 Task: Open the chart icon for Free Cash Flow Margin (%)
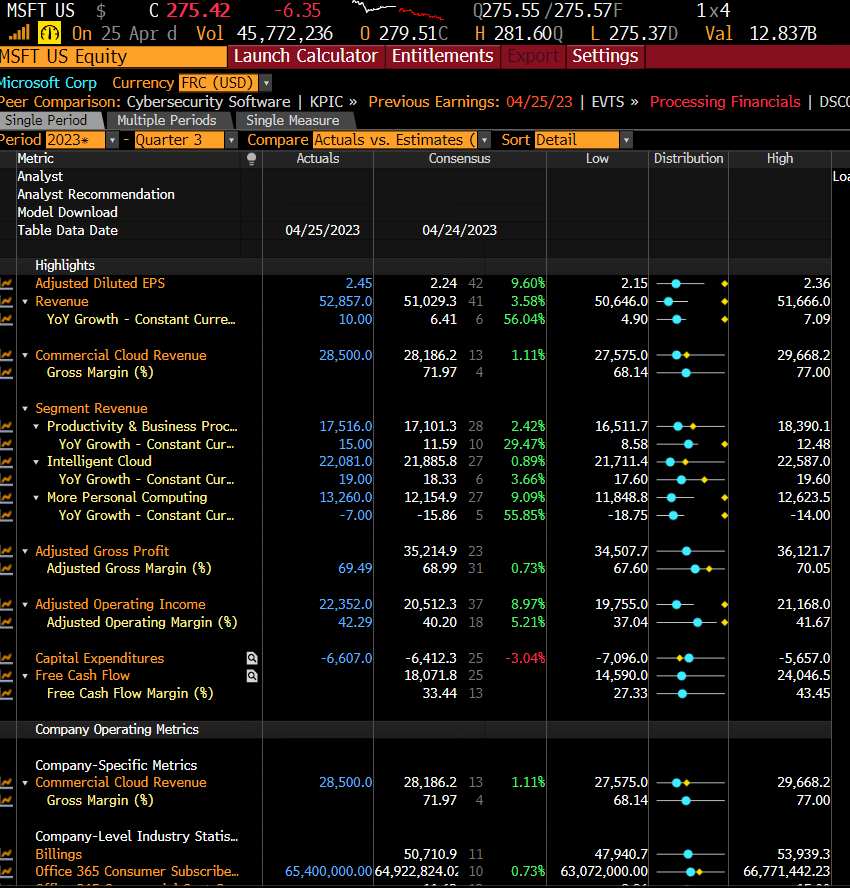(x=6, y=693)
